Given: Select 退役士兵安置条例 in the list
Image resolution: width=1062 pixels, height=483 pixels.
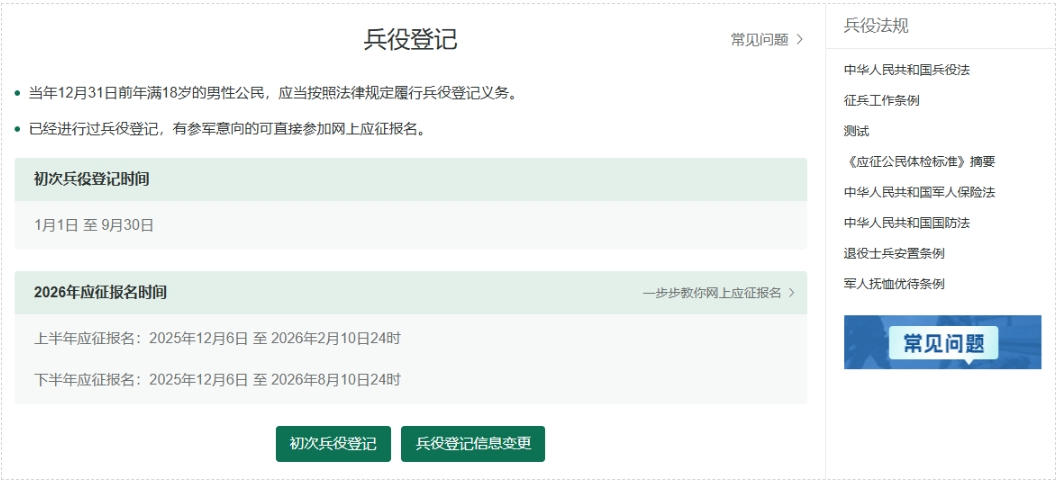Looking at the screenshot, I should (894, 253).
